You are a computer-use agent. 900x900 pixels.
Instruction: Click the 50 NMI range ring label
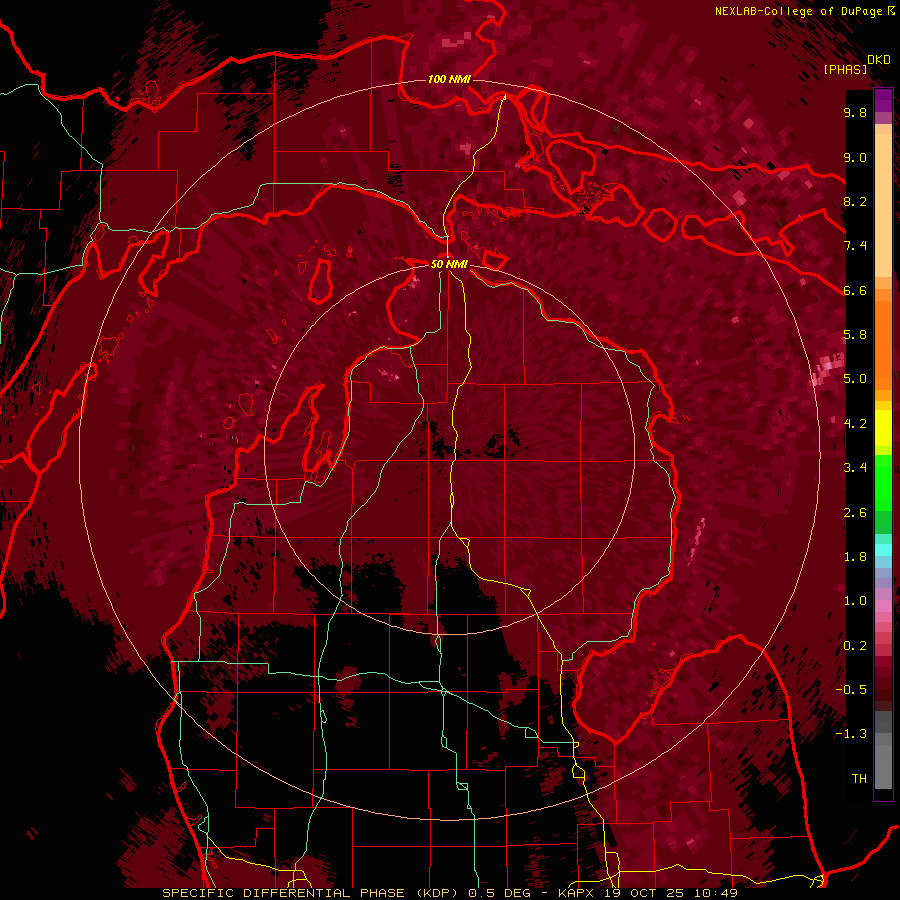tap(449, 264)
